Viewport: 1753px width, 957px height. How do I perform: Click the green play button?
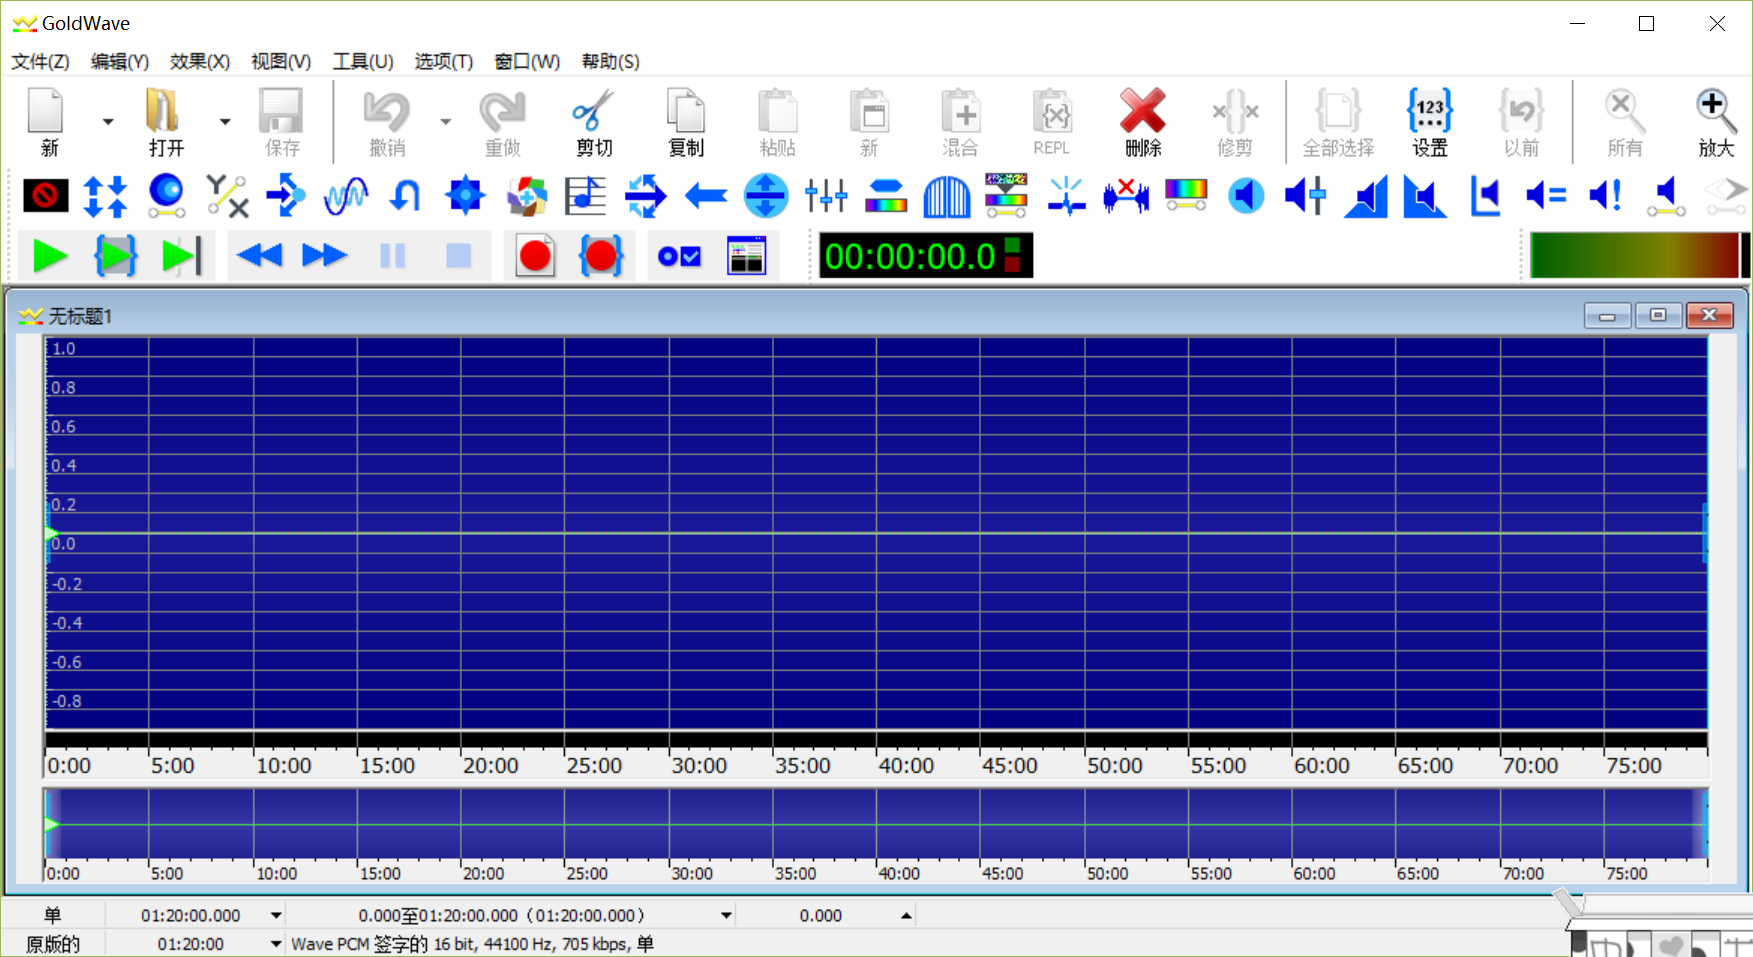click(x=50, y=257)
